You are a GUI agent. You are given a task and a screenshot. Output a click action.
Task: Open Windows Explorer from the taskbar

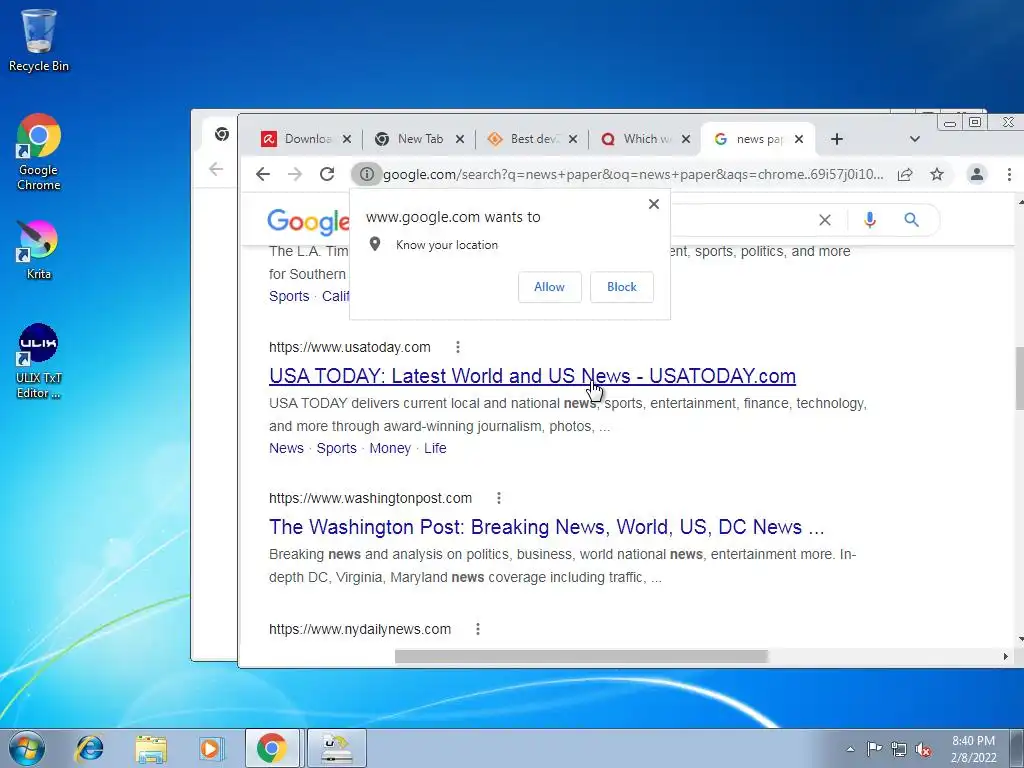click(151, 748)
